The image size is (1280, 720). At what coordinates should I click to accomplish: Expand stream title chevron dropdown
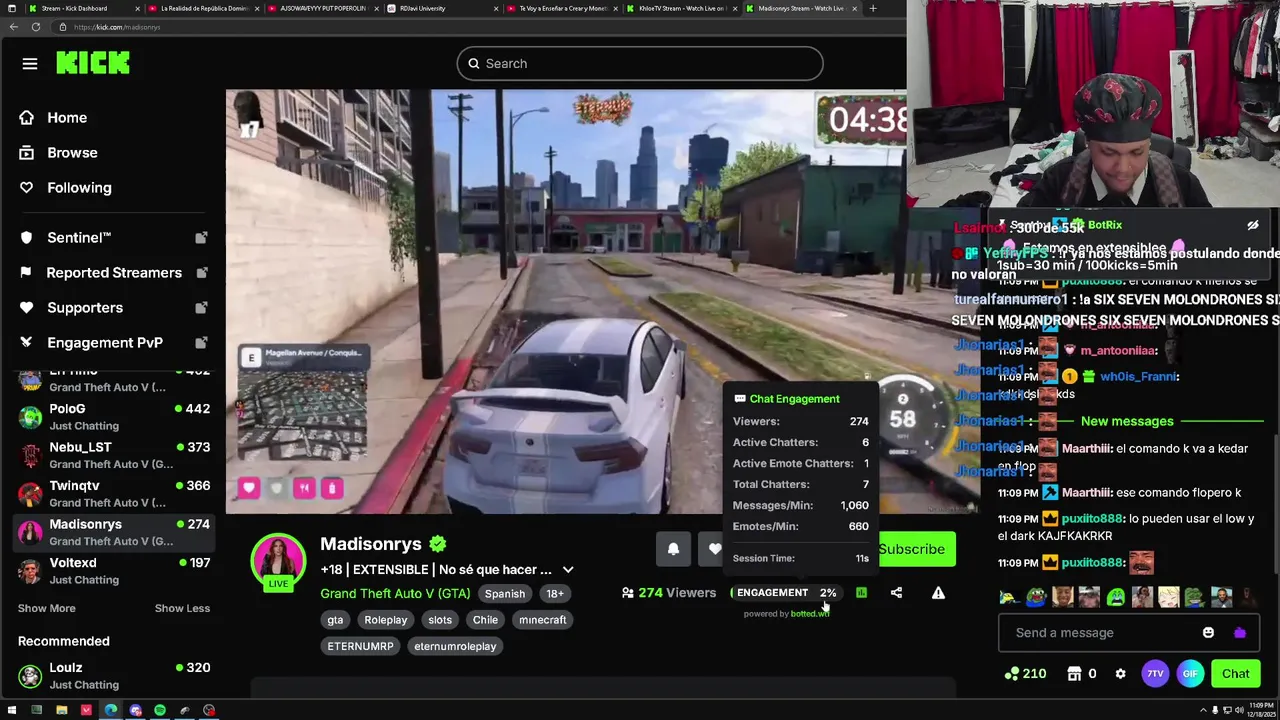tap(568, 570)
